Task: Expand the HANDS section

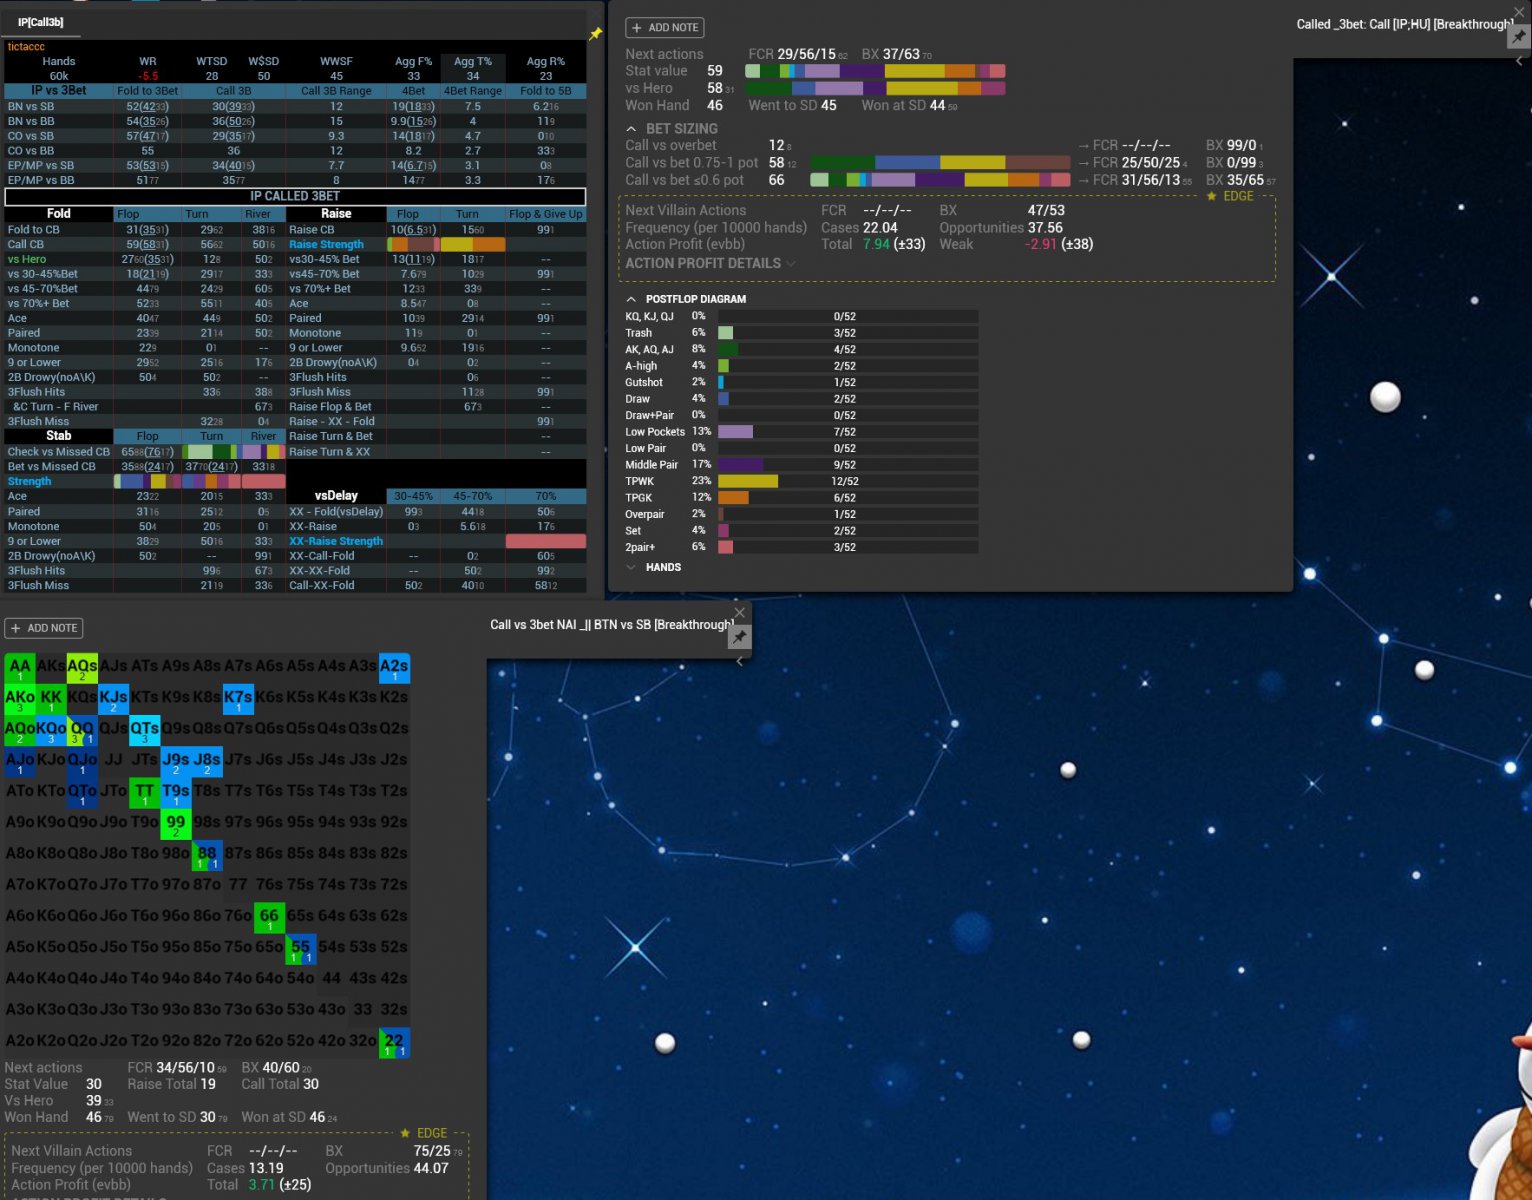Action: [x=631, y=567]
